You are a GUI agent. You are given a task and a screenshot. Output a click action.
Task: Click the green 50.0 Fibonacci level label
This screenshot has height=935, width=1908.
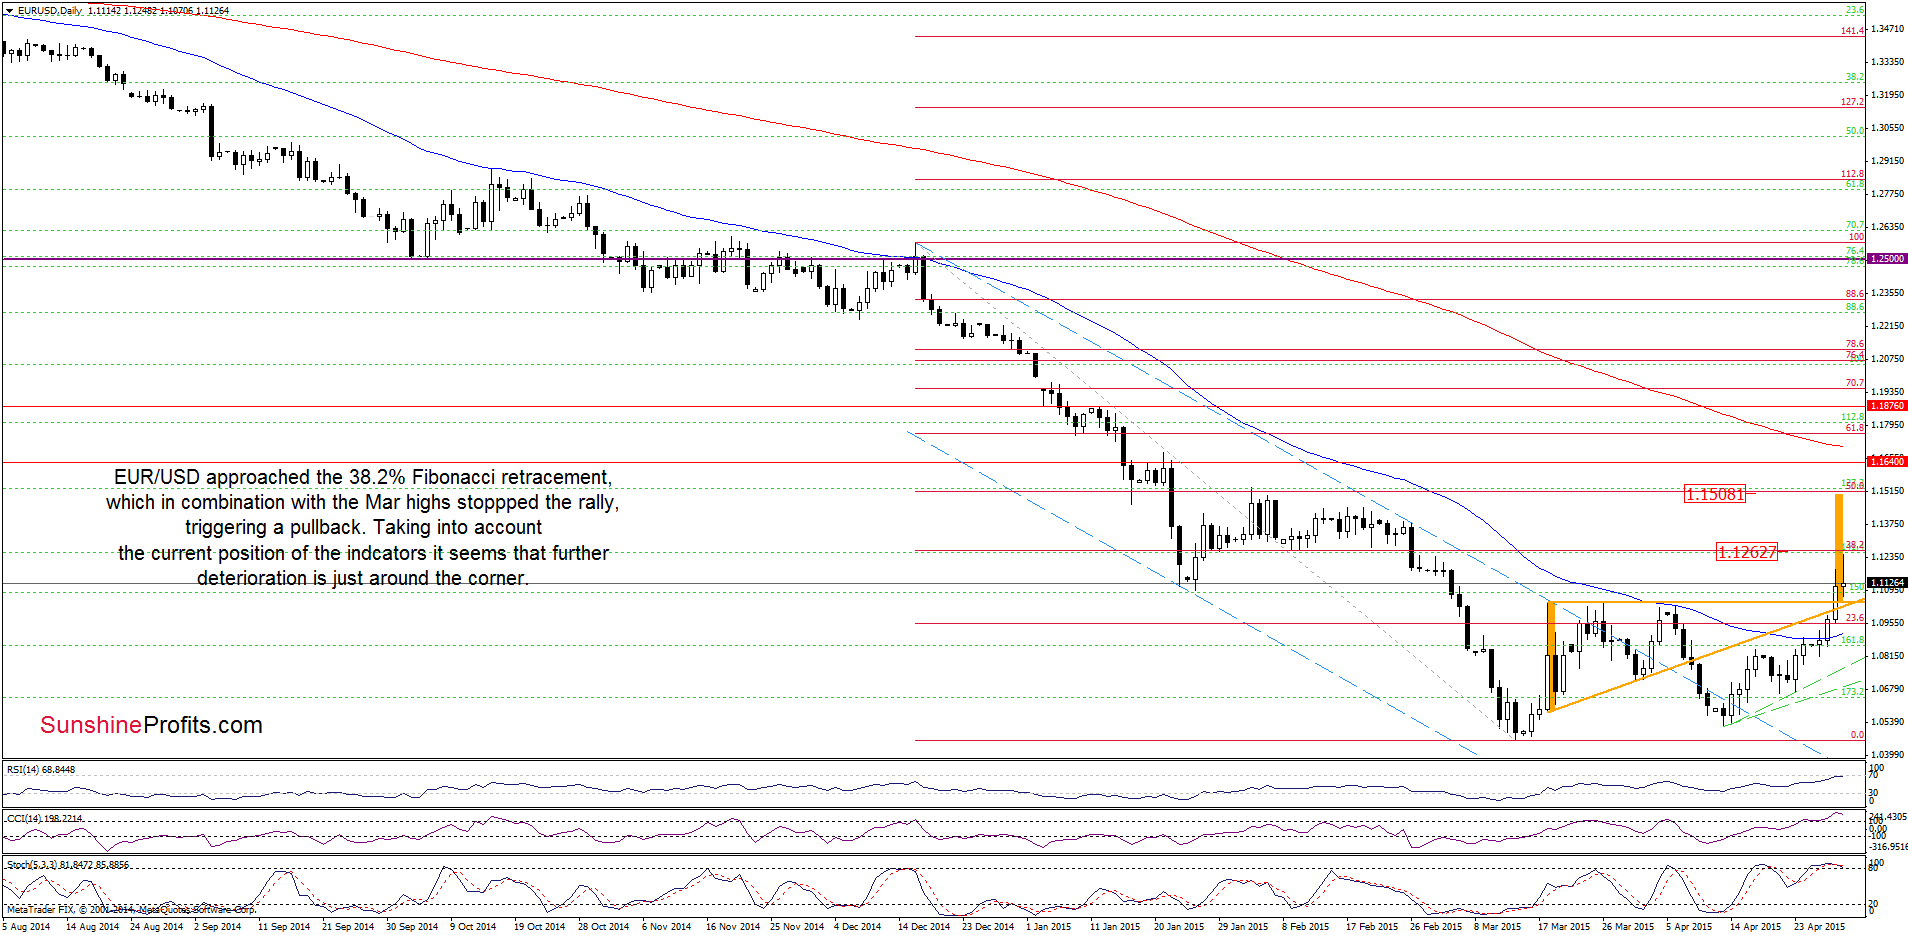click(x=1855, y=131)
